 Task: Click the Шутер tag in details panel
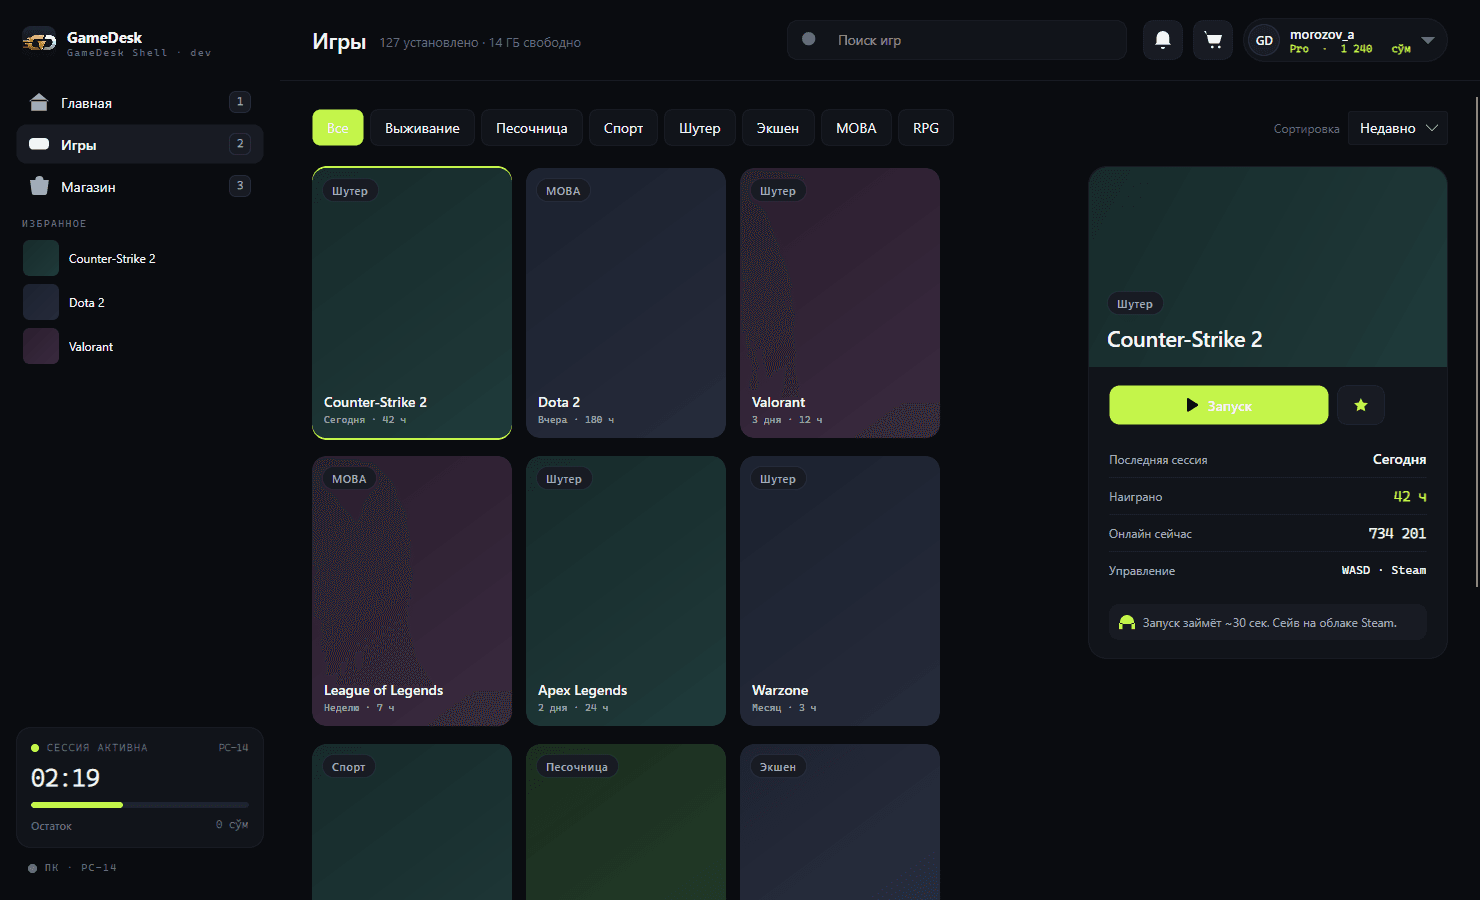[x=1135, y=304]
